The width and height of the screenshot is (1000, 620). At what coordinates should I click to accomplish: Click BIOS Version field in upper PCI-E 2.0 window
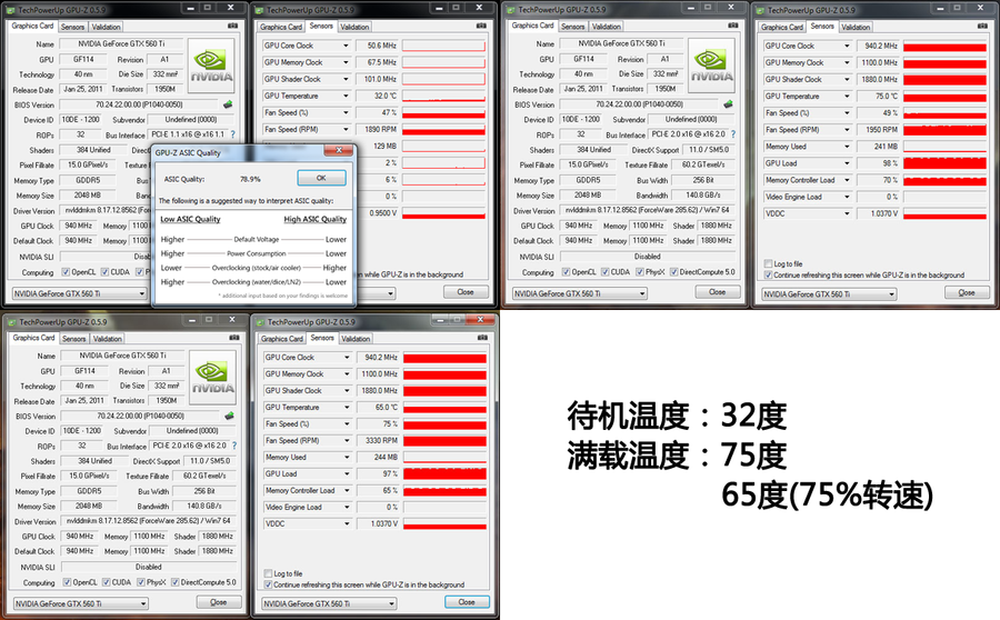(639, 104)
